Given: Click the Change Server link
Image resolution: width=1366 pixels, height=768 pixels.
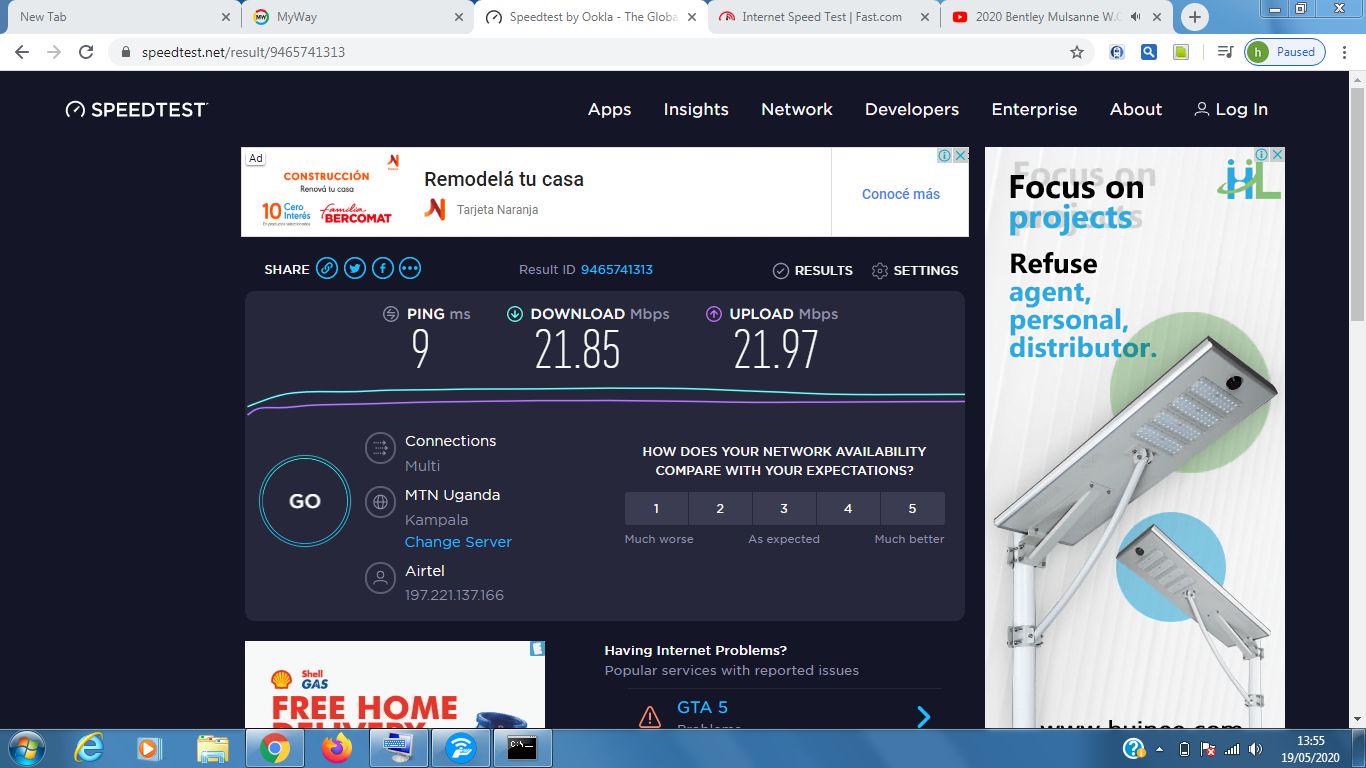Looking at the screenshot, I should (x=458, y=542).
